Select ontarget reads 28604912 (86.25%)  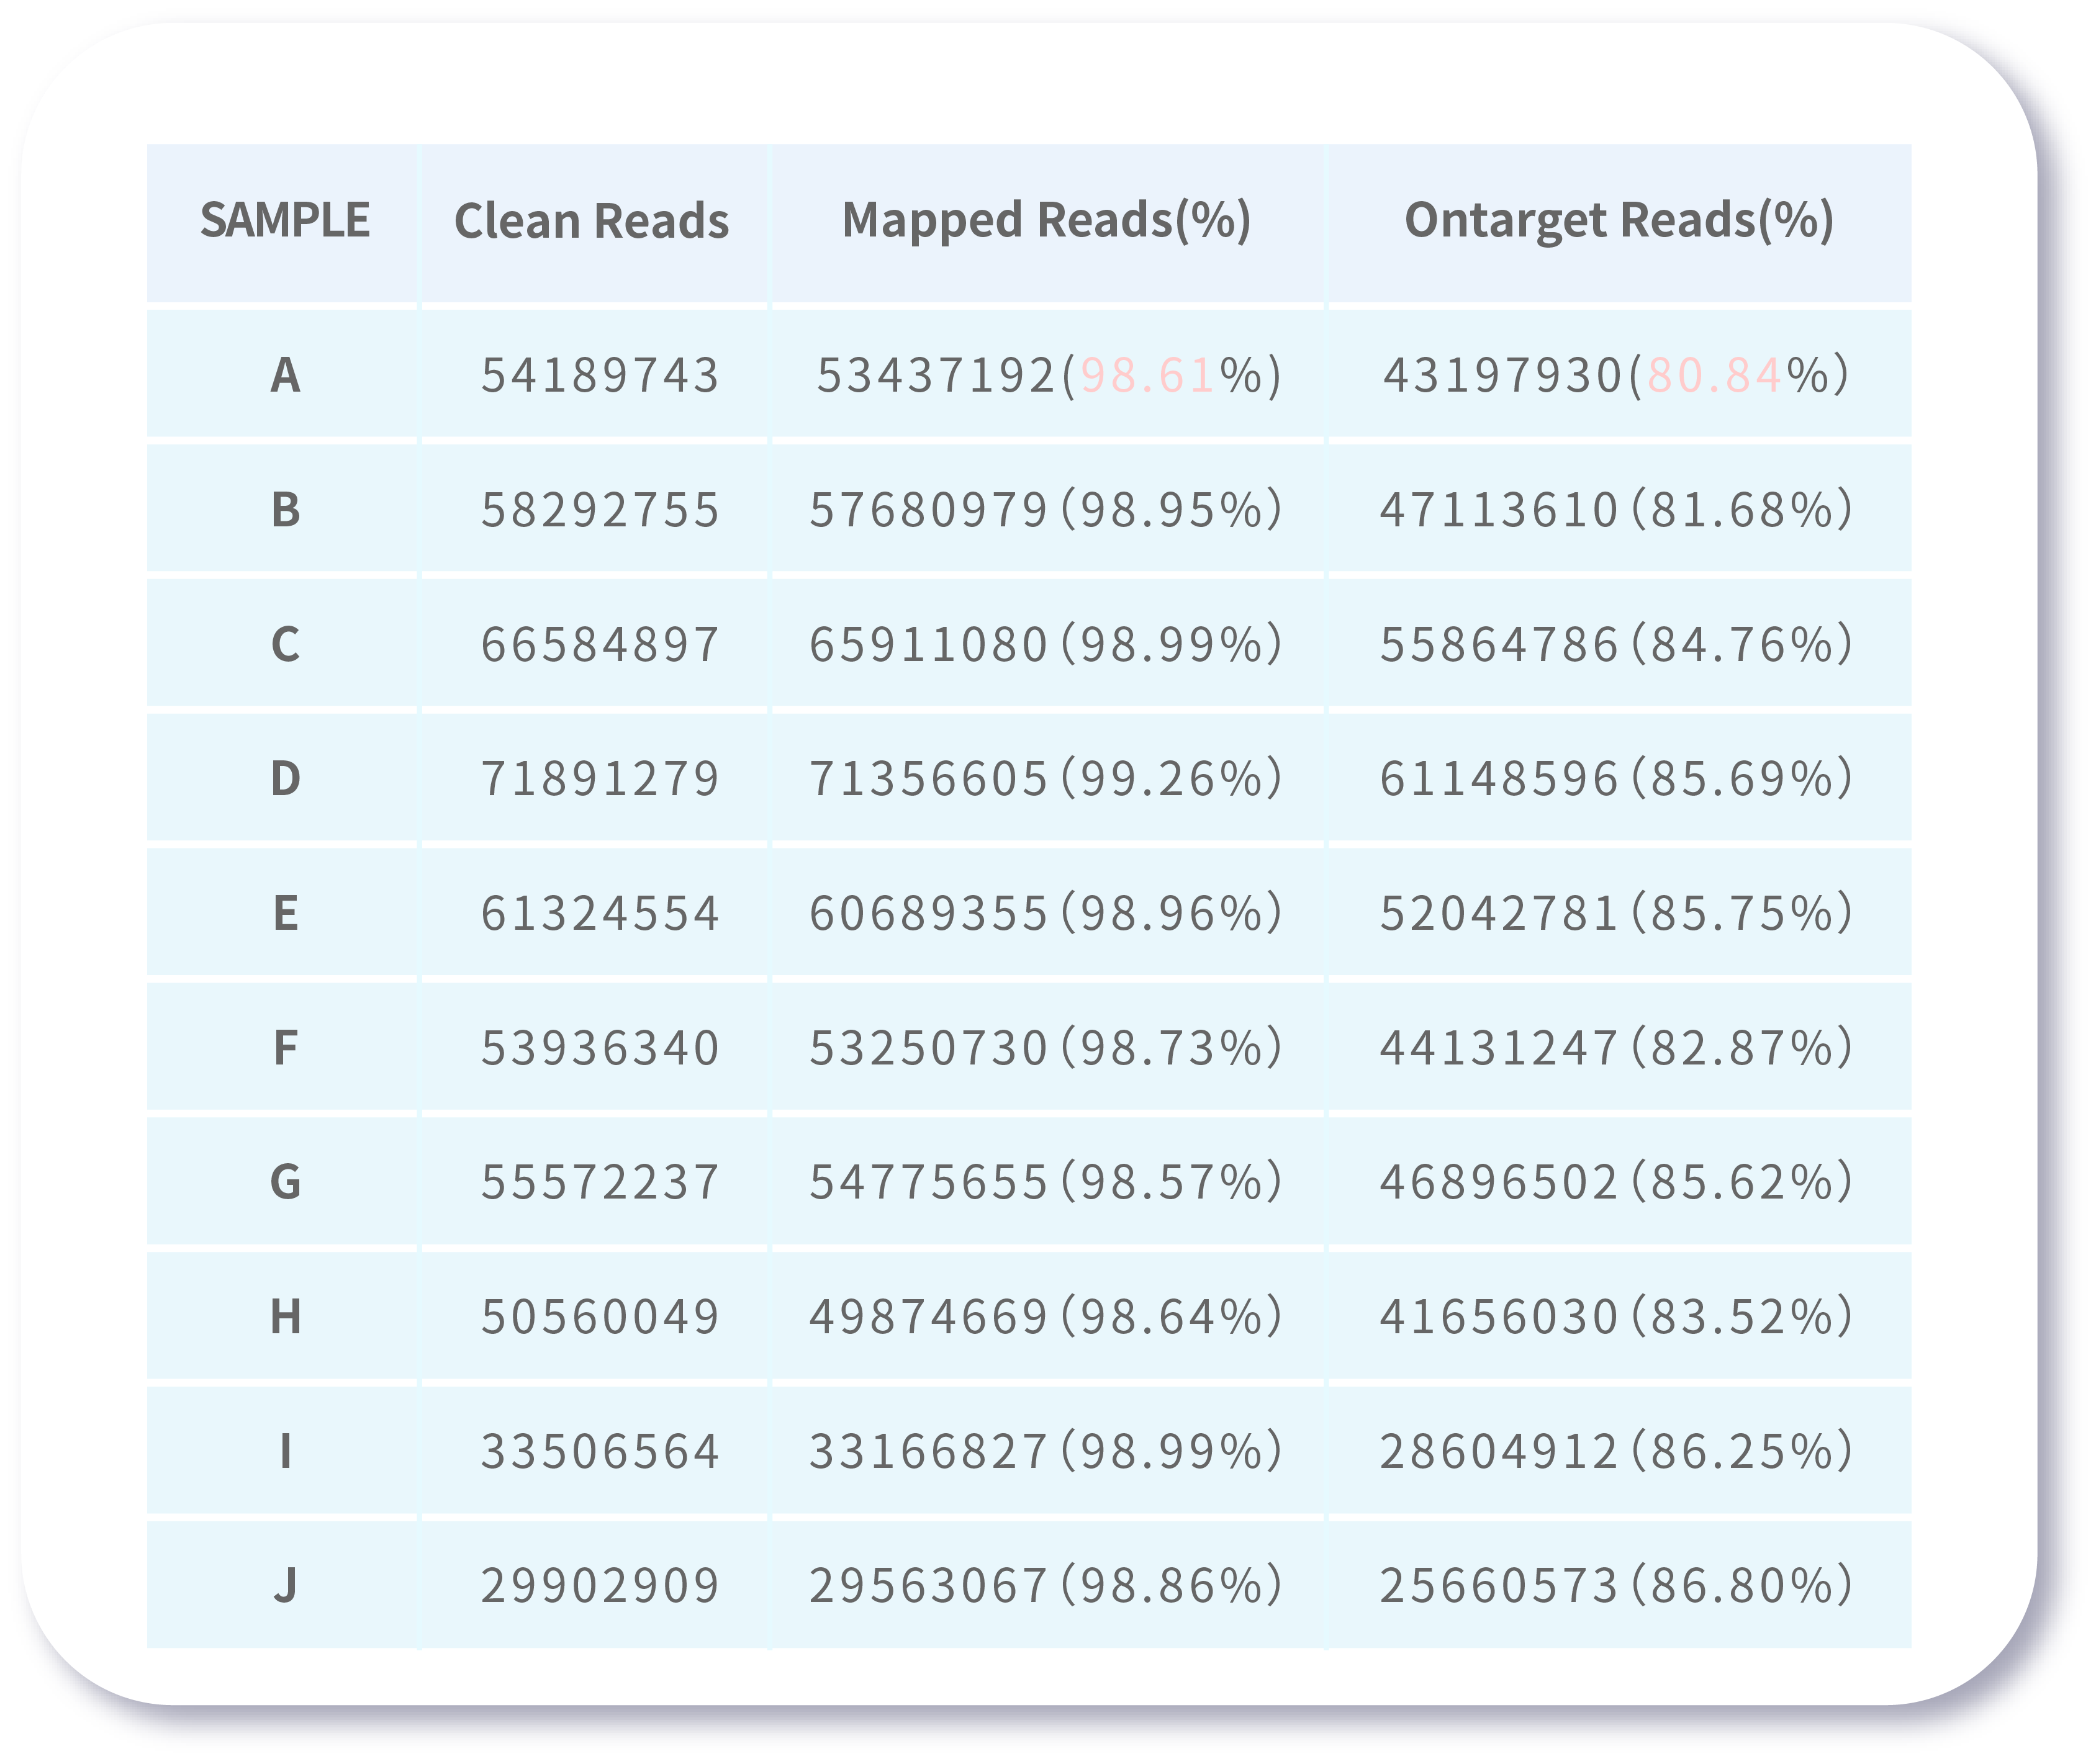1617,1451
